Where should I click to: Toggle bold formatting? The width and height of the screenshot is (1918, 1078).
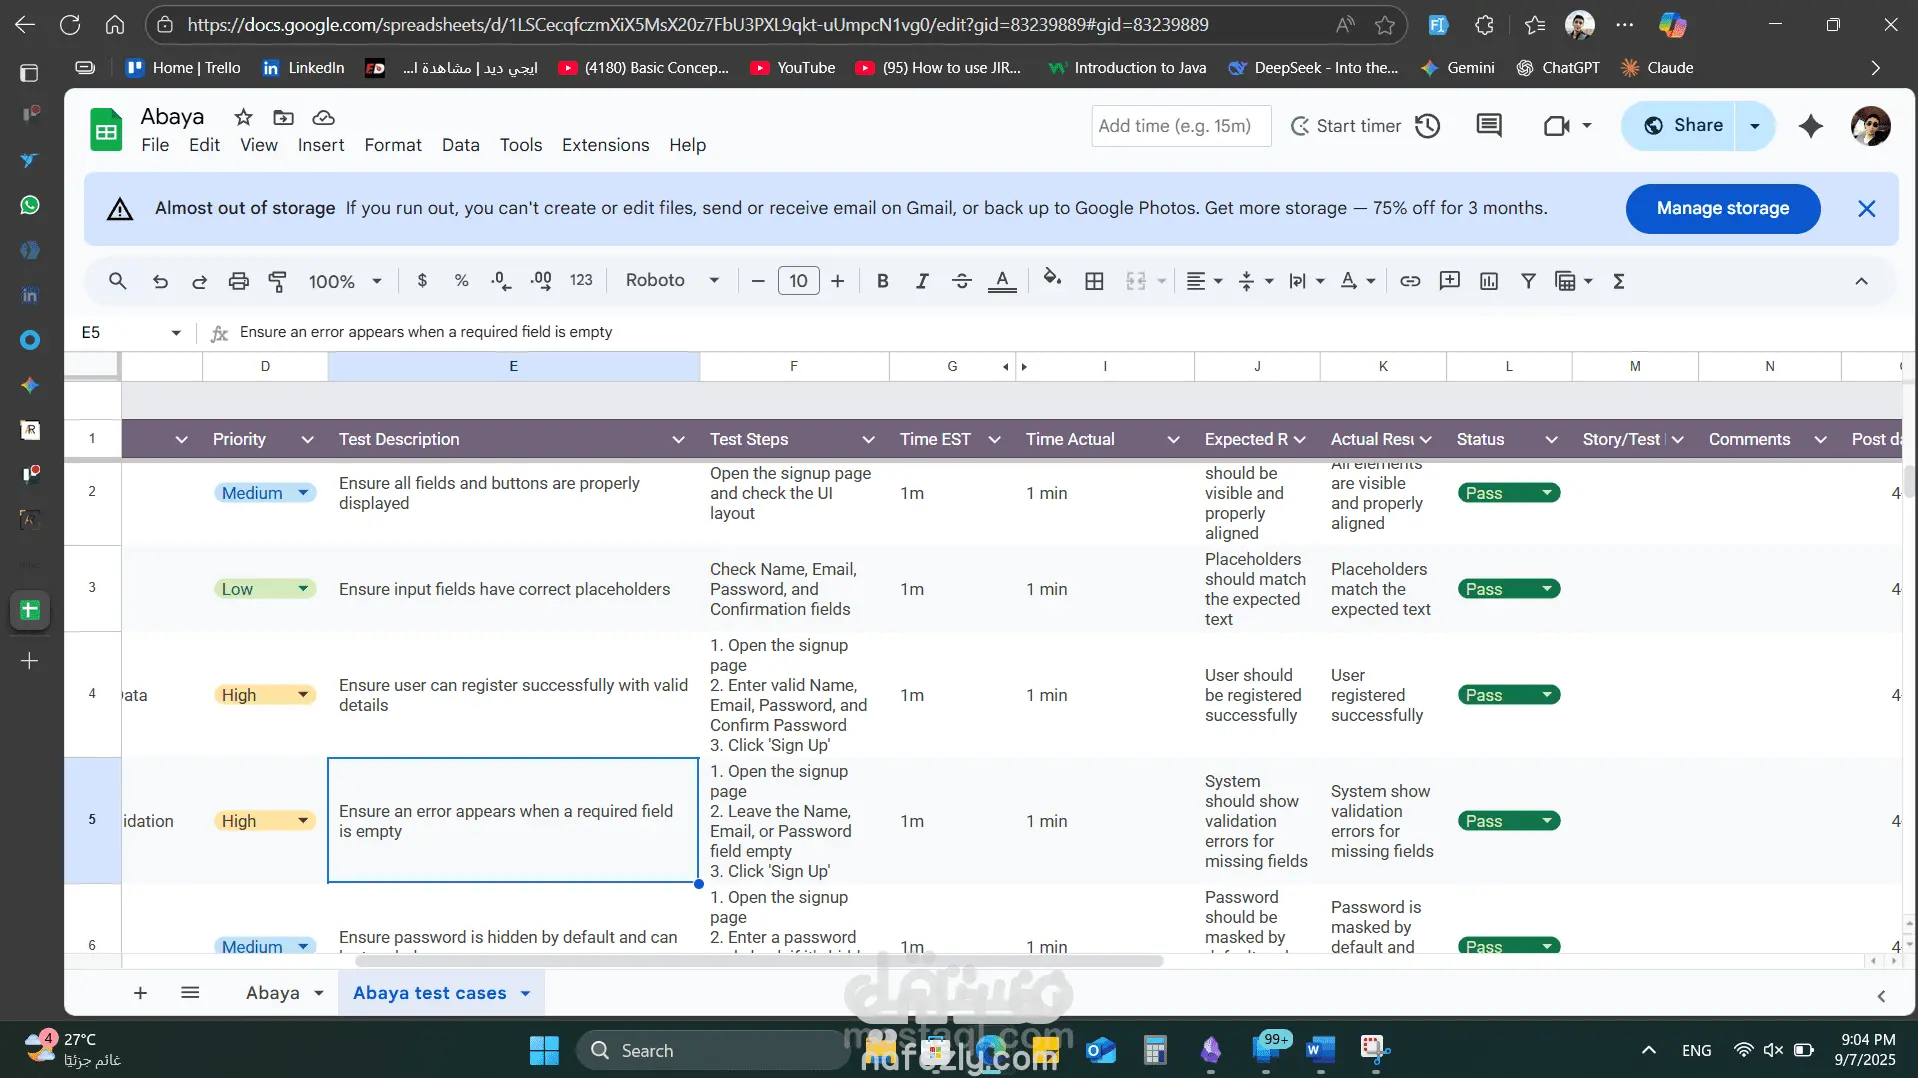tap(882, 281)
